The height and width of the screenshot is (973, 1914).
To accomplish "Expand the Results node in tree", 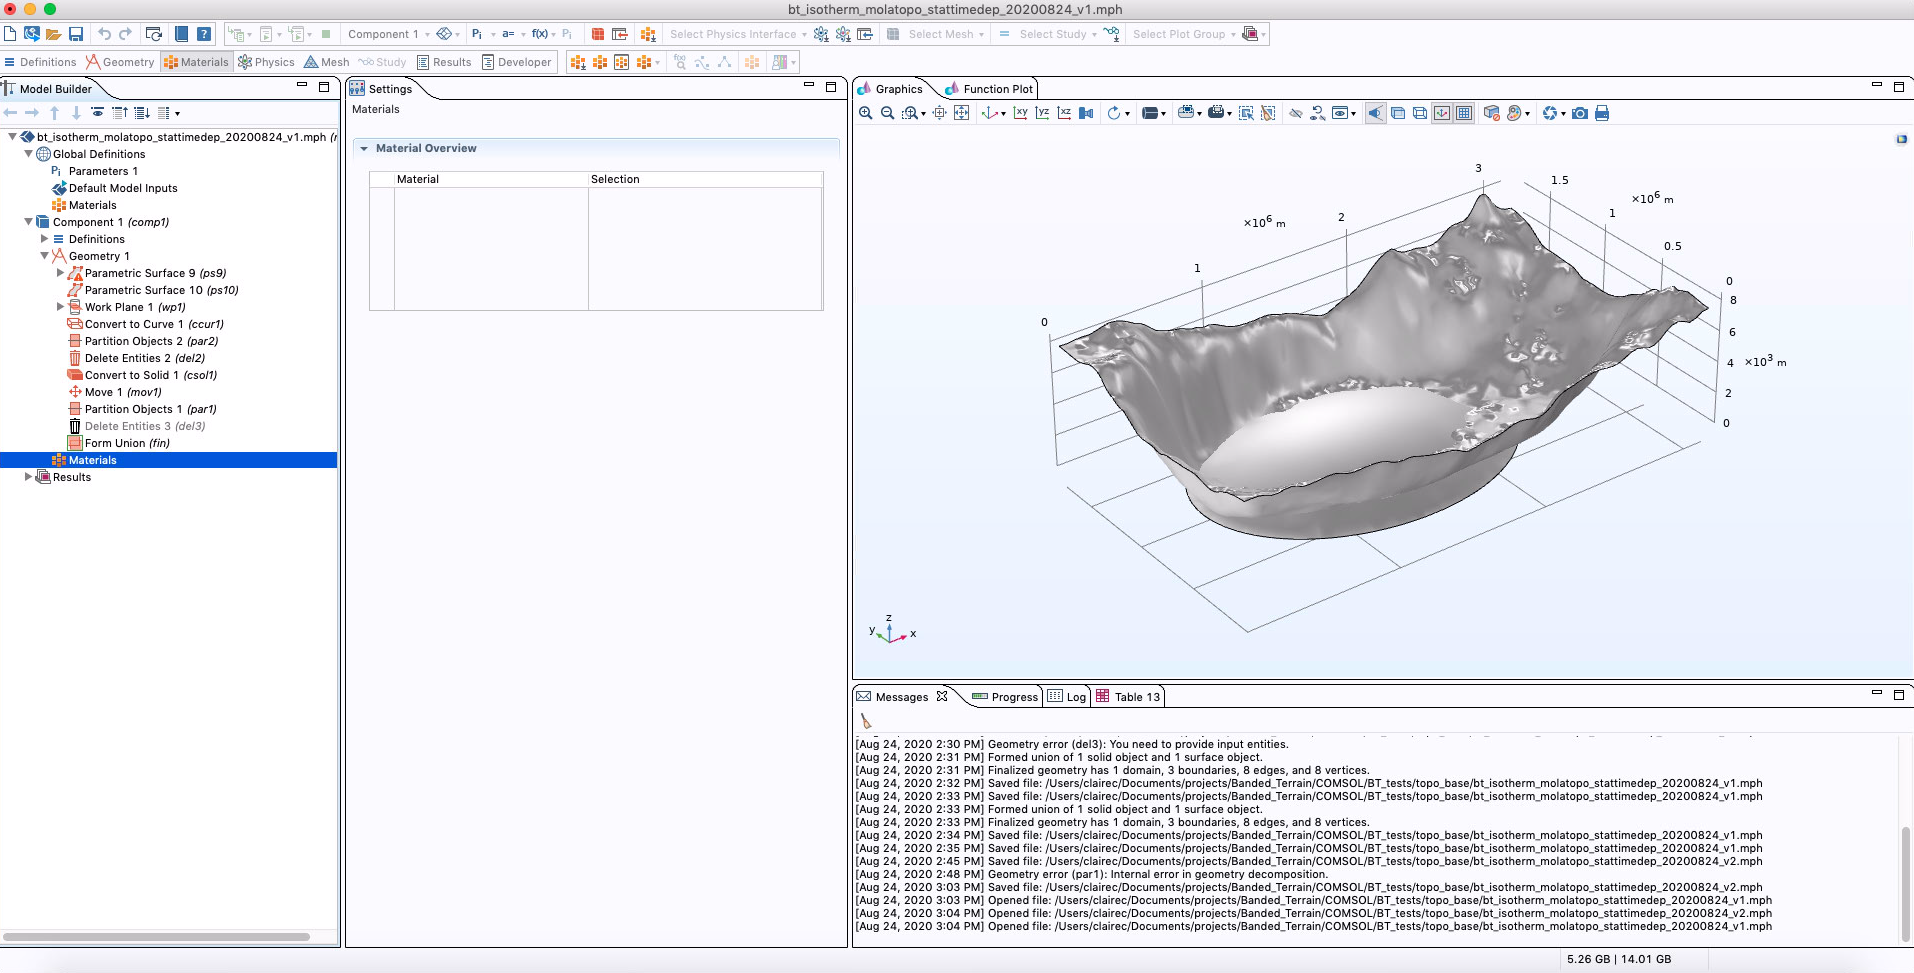I will click(28, 477).
